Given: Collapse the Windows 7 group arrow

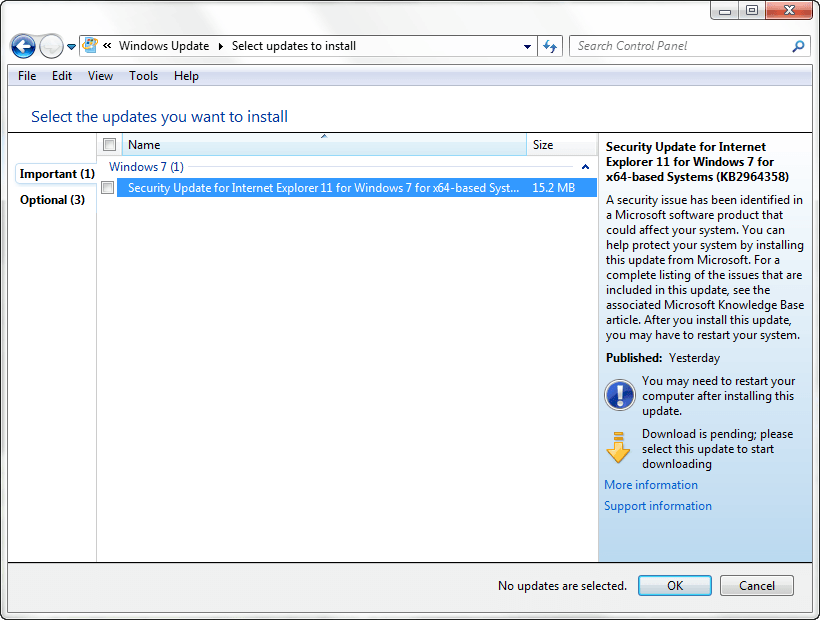Looking at the screenshot, I should click(586, 167).
